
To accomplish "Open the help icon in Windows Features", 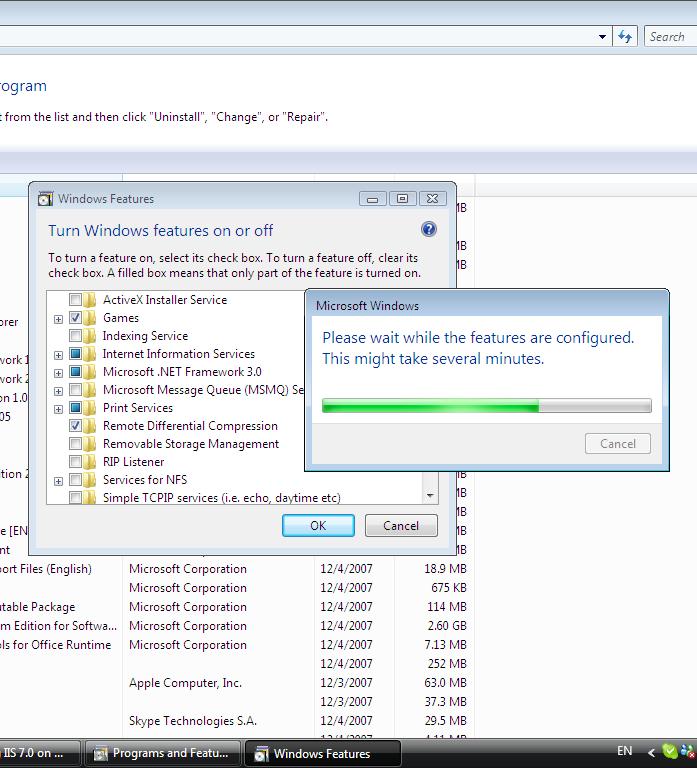I will pos(429,229).
